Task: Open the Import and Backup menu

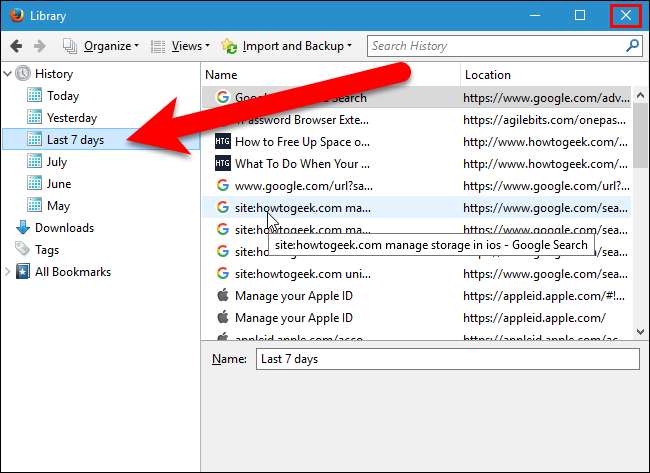Action: pos(297,46)
